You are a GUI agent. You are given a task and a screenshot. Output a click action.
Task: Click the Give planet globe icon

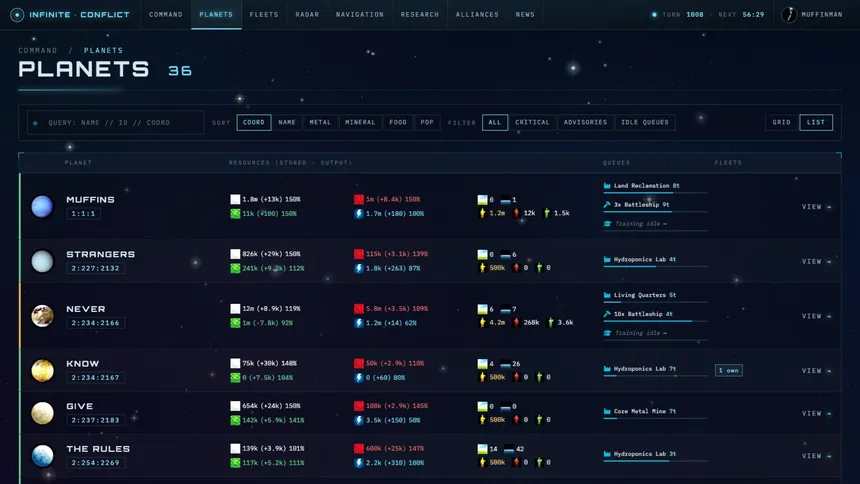click(42, 413)
